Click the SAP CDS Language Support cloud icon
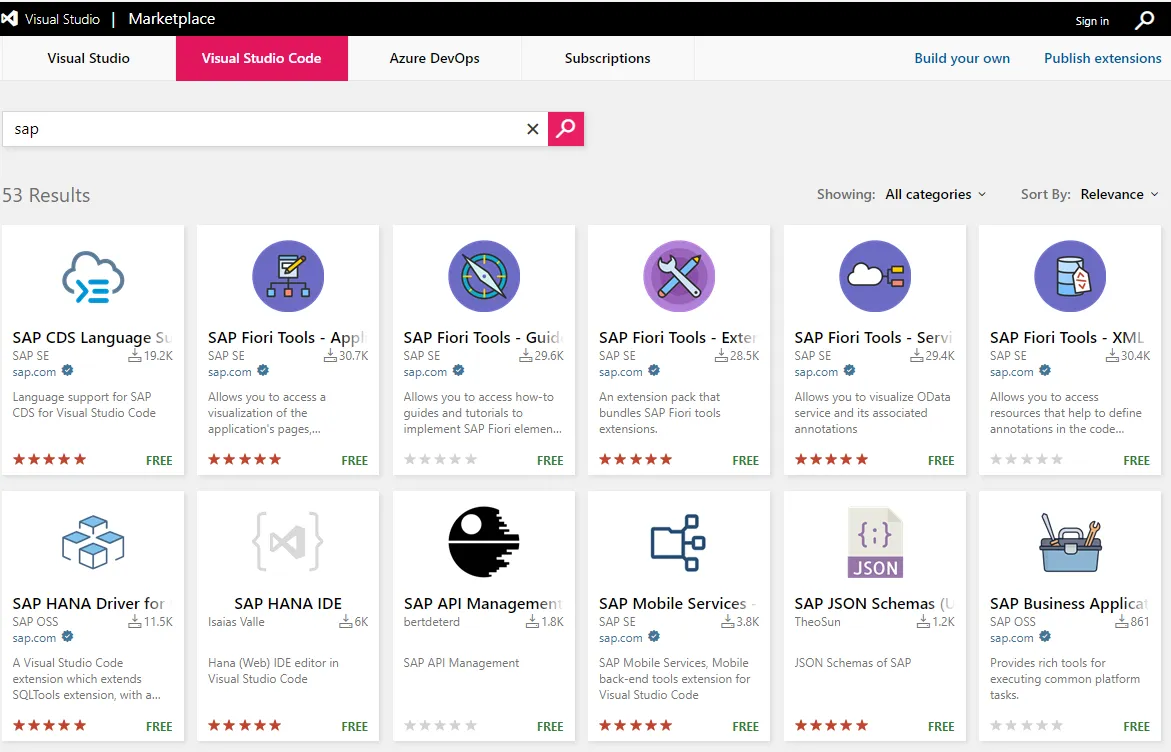This screenshot has width=1171, height=752. pos(93,277)
